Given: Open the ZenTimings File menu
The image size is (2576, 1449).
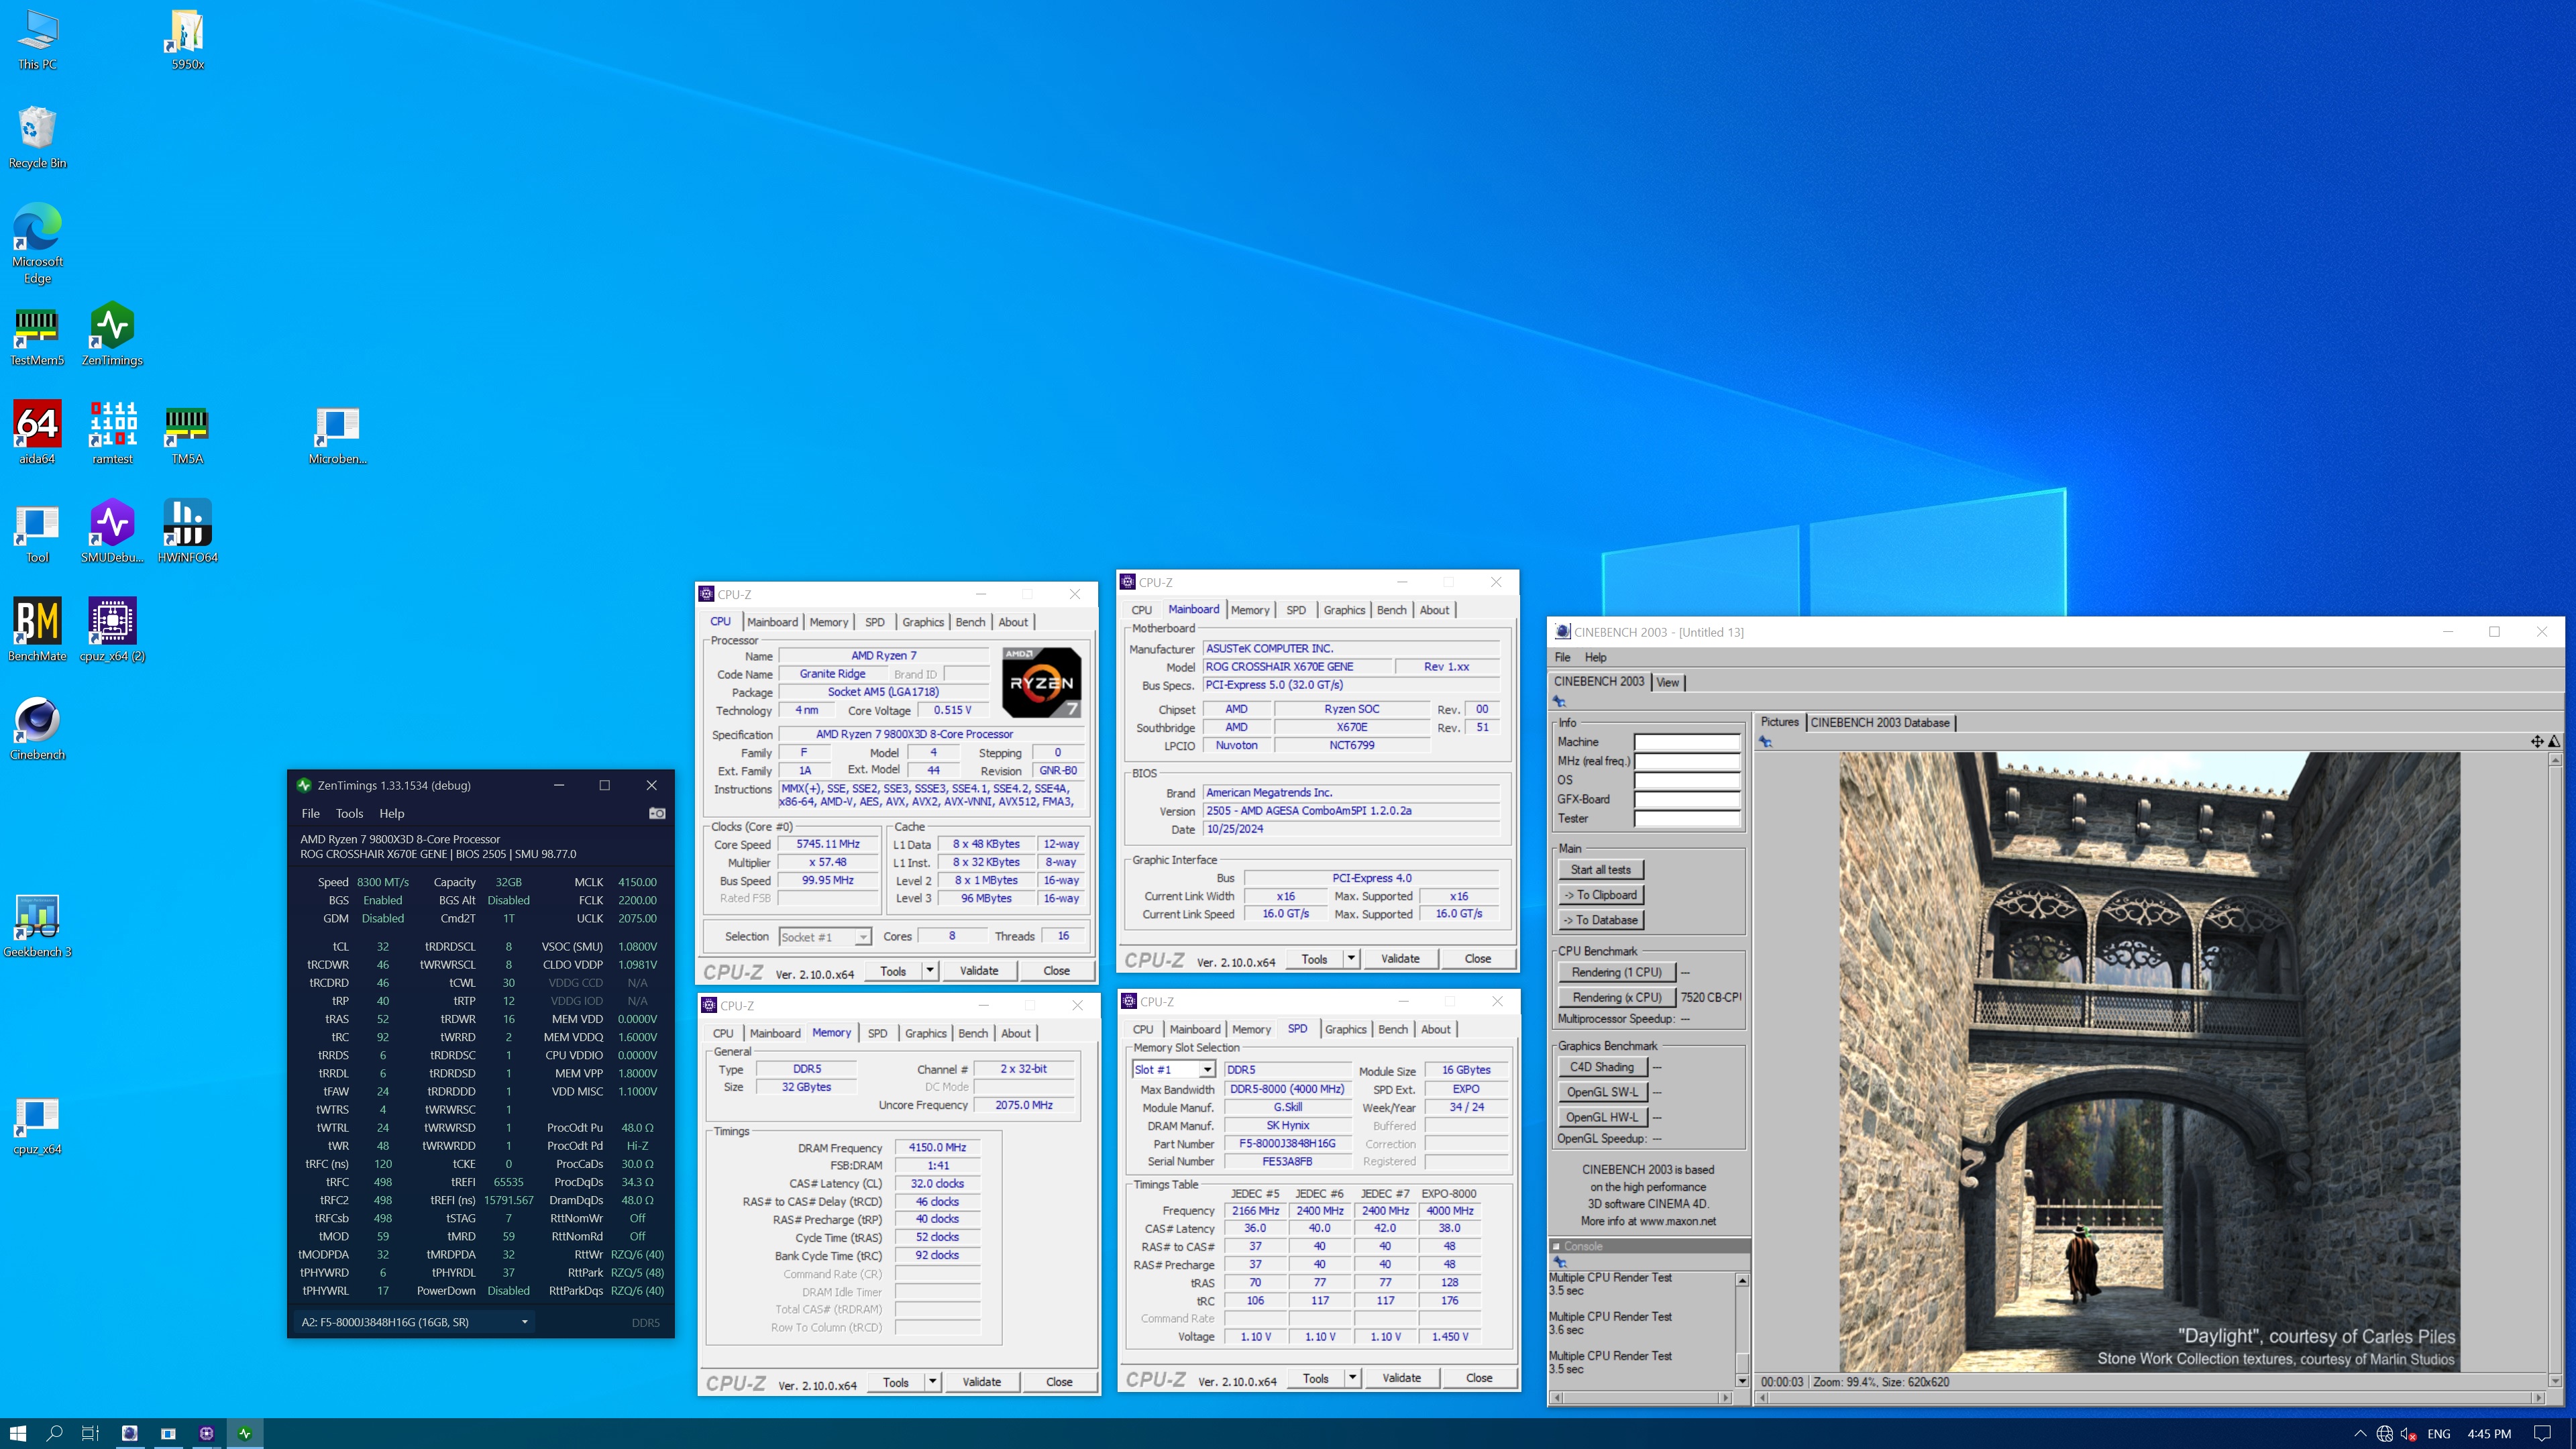Looking at the screenshot, I should [311, 813].
